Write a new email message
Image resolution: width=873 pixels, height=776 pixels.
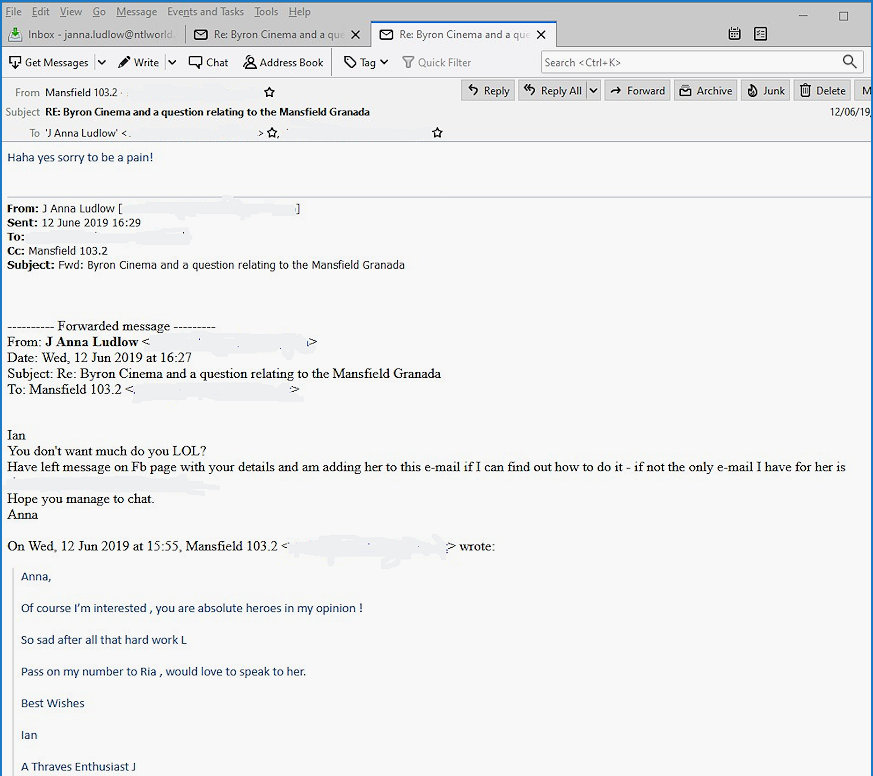tap(138, 62)
